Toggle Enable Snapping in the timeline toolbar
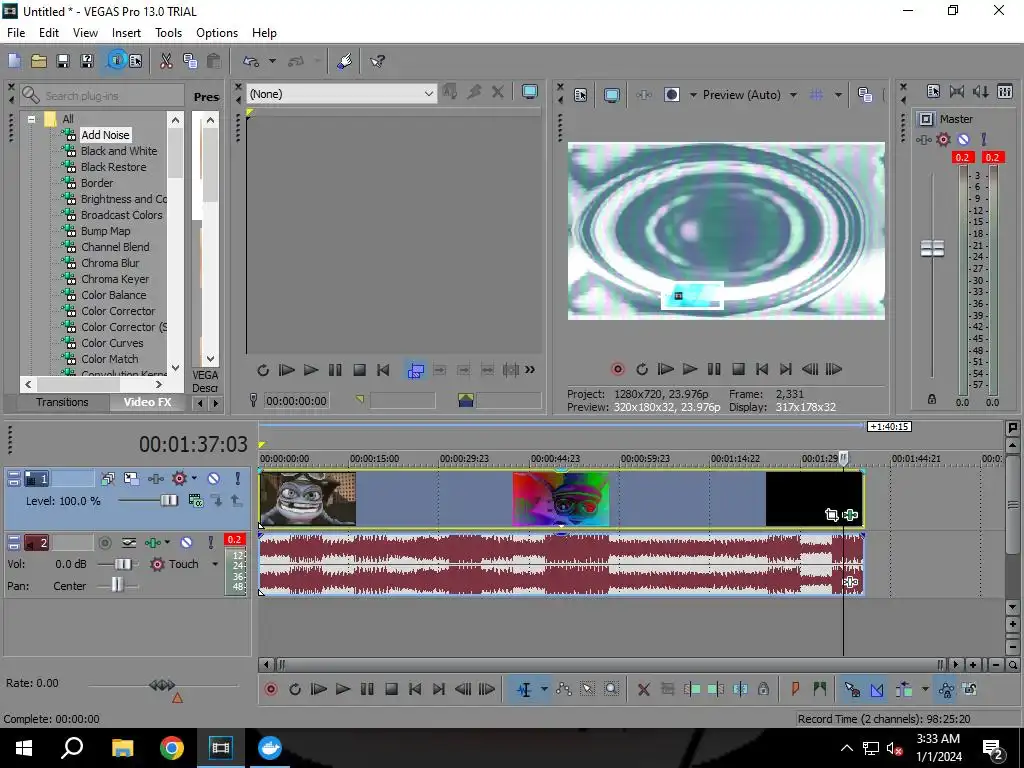 [x=852, y=689]
